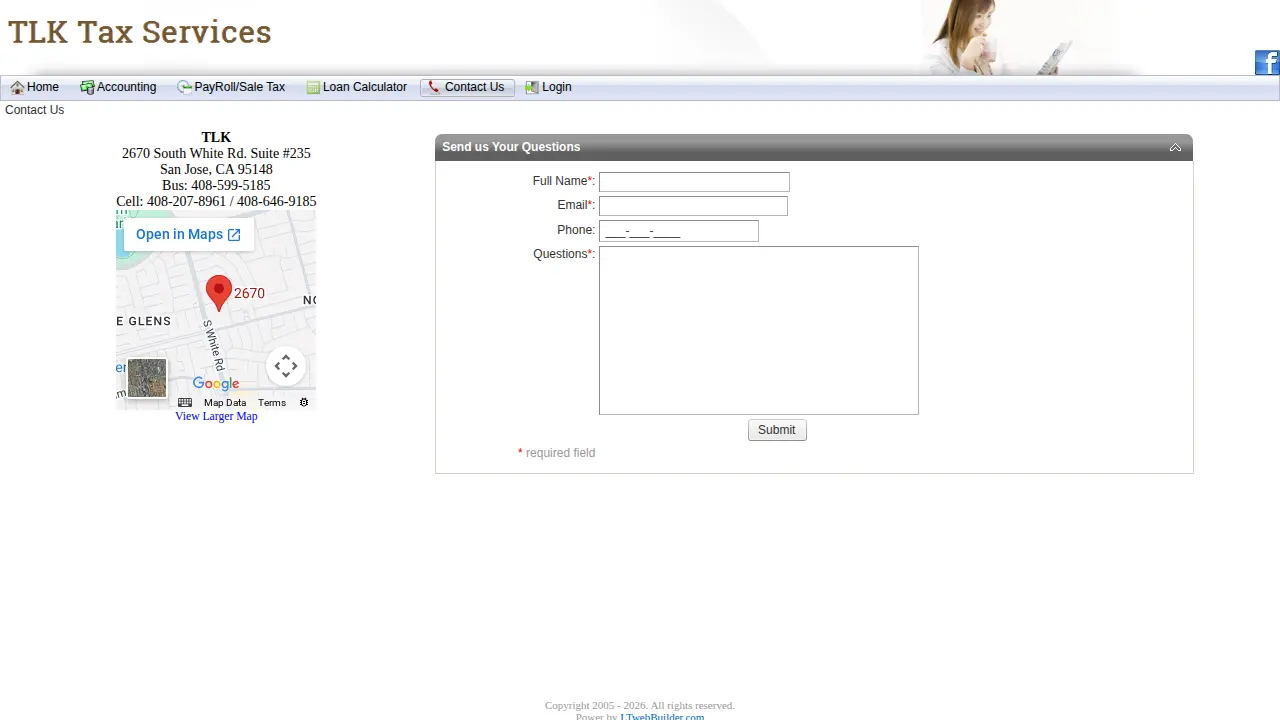Open the View Larger Map link
This screenshot has width=1280, height=720.
pos(216,416)
